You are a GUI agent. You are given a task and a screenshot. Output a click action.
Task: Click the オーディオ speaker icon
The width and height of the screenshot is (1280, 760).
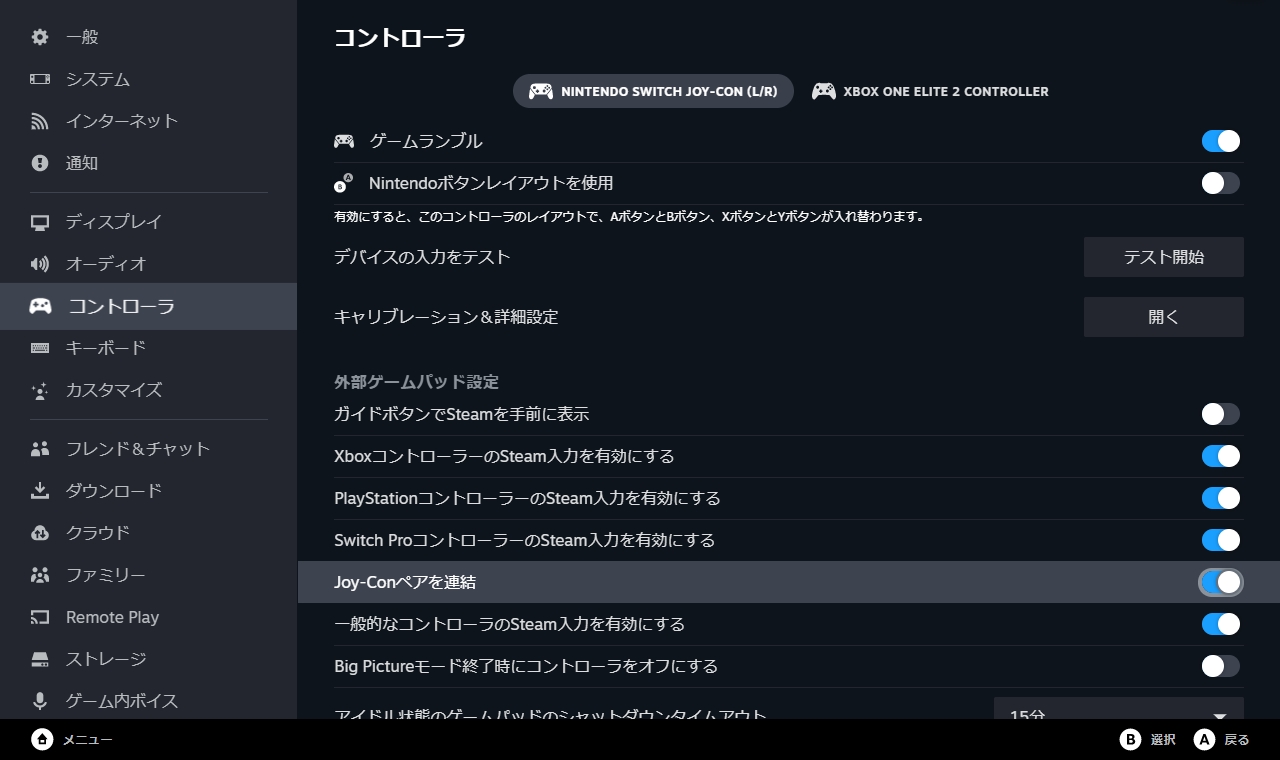[x=40, y=264]
